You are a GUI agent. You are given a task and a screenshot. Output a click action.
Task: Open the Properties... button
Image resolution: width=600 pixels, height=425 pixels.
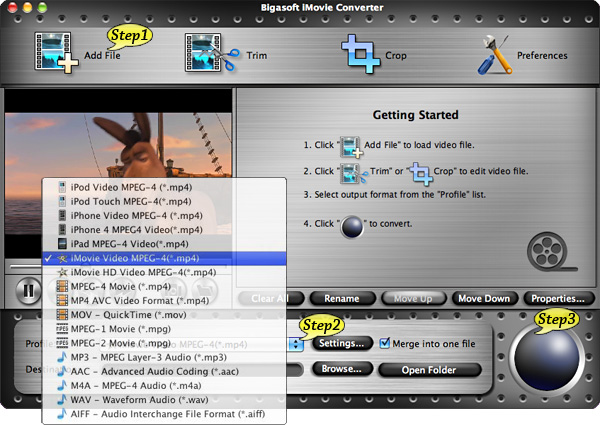tap(558, 298)
